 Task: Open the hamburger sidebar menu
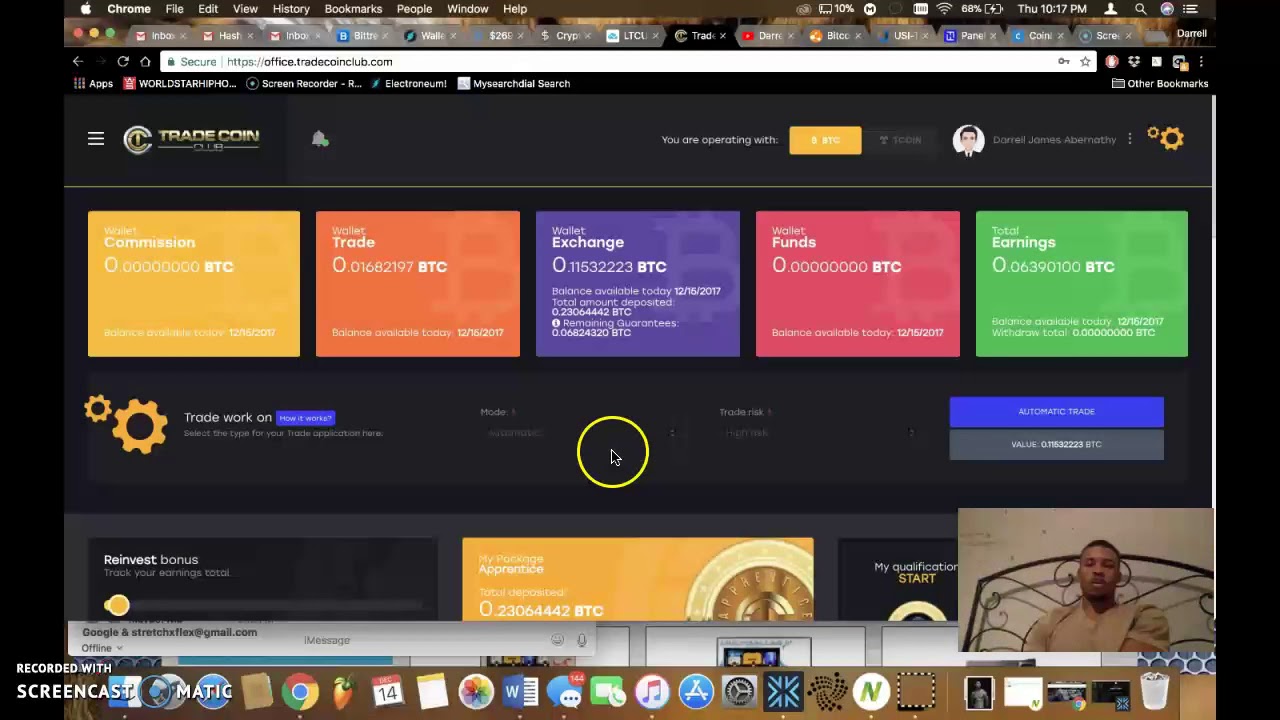pyautogui.click(x=96, y=139)
